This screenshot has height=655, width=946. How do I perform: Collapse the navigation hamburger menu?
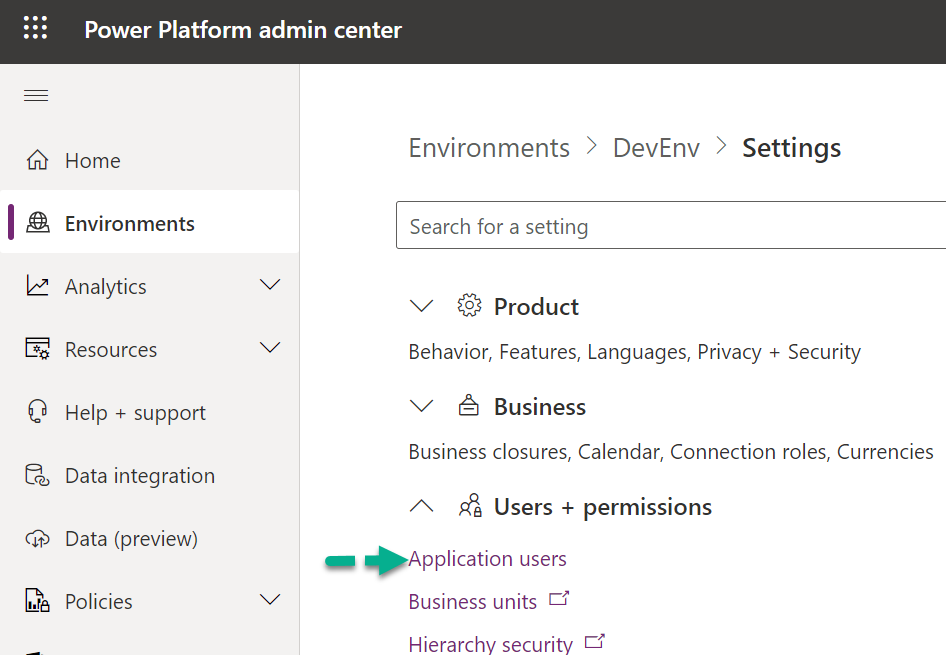[36, 96]
